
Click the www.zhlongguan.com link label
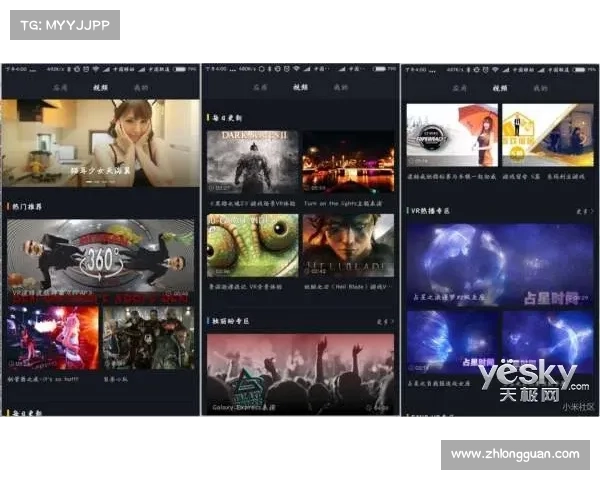(515, 455)
